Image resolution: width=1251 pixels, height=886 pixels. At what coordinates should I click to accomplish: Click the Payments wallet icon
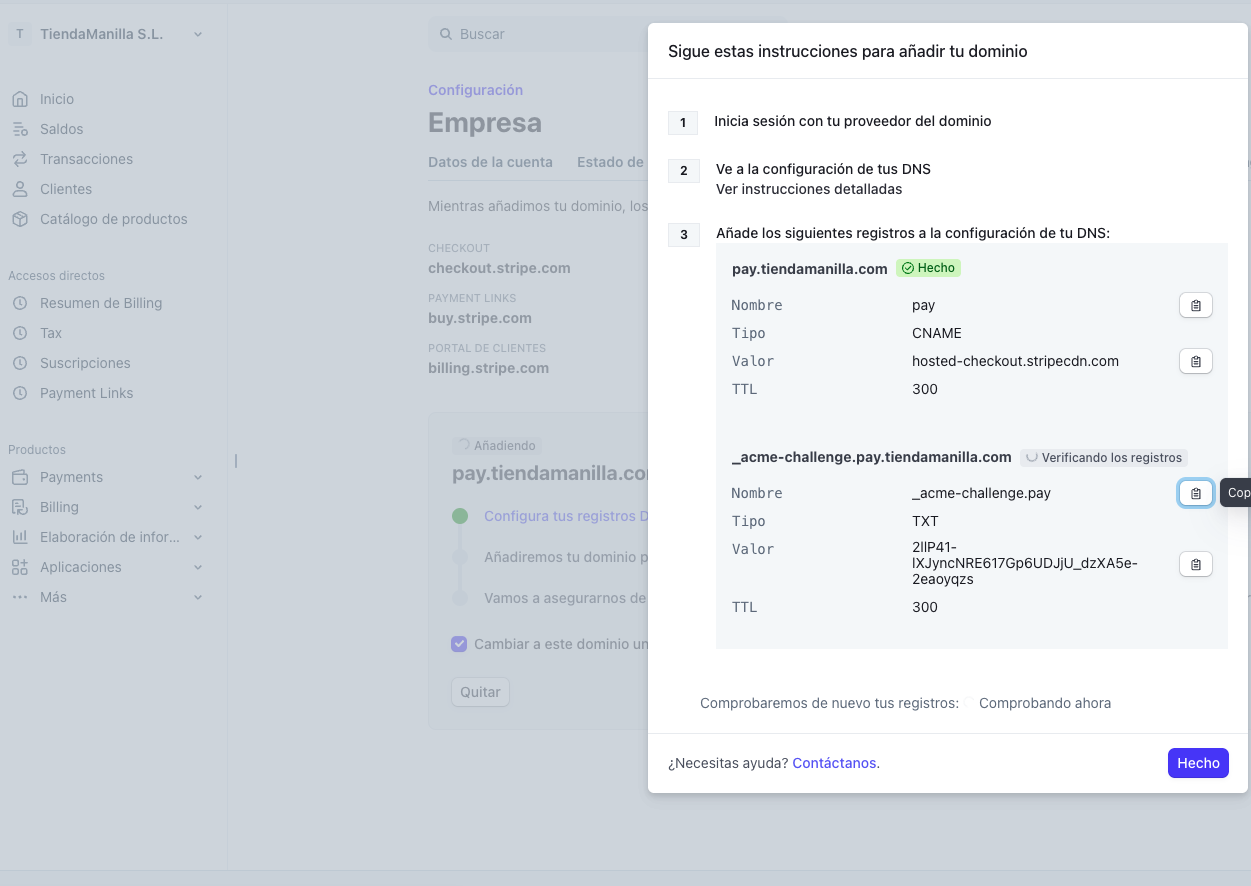(x=20, y=477)
